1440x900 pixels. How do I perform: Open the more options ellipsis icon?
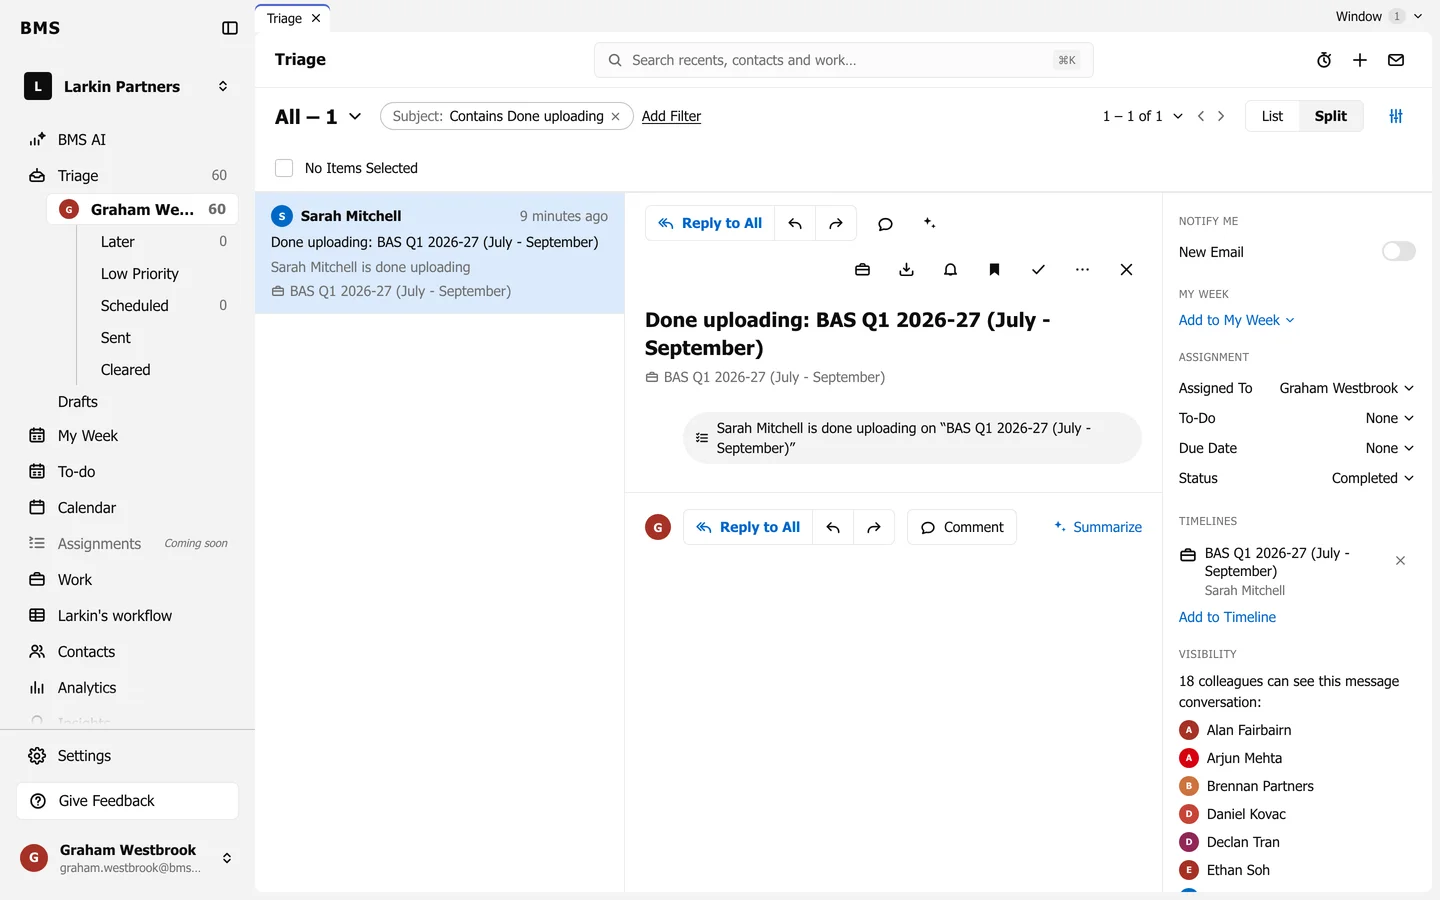coord(1082,270)
